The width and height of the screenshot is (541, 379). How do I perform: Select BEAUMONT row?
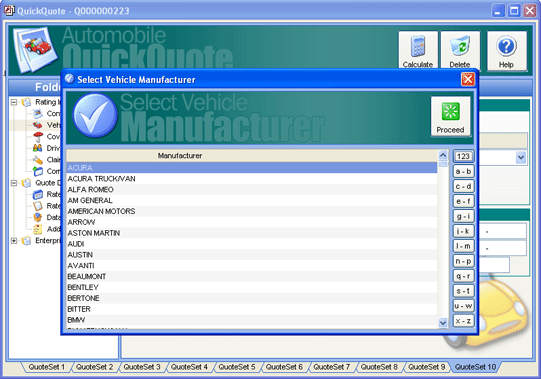pos(252,276)
